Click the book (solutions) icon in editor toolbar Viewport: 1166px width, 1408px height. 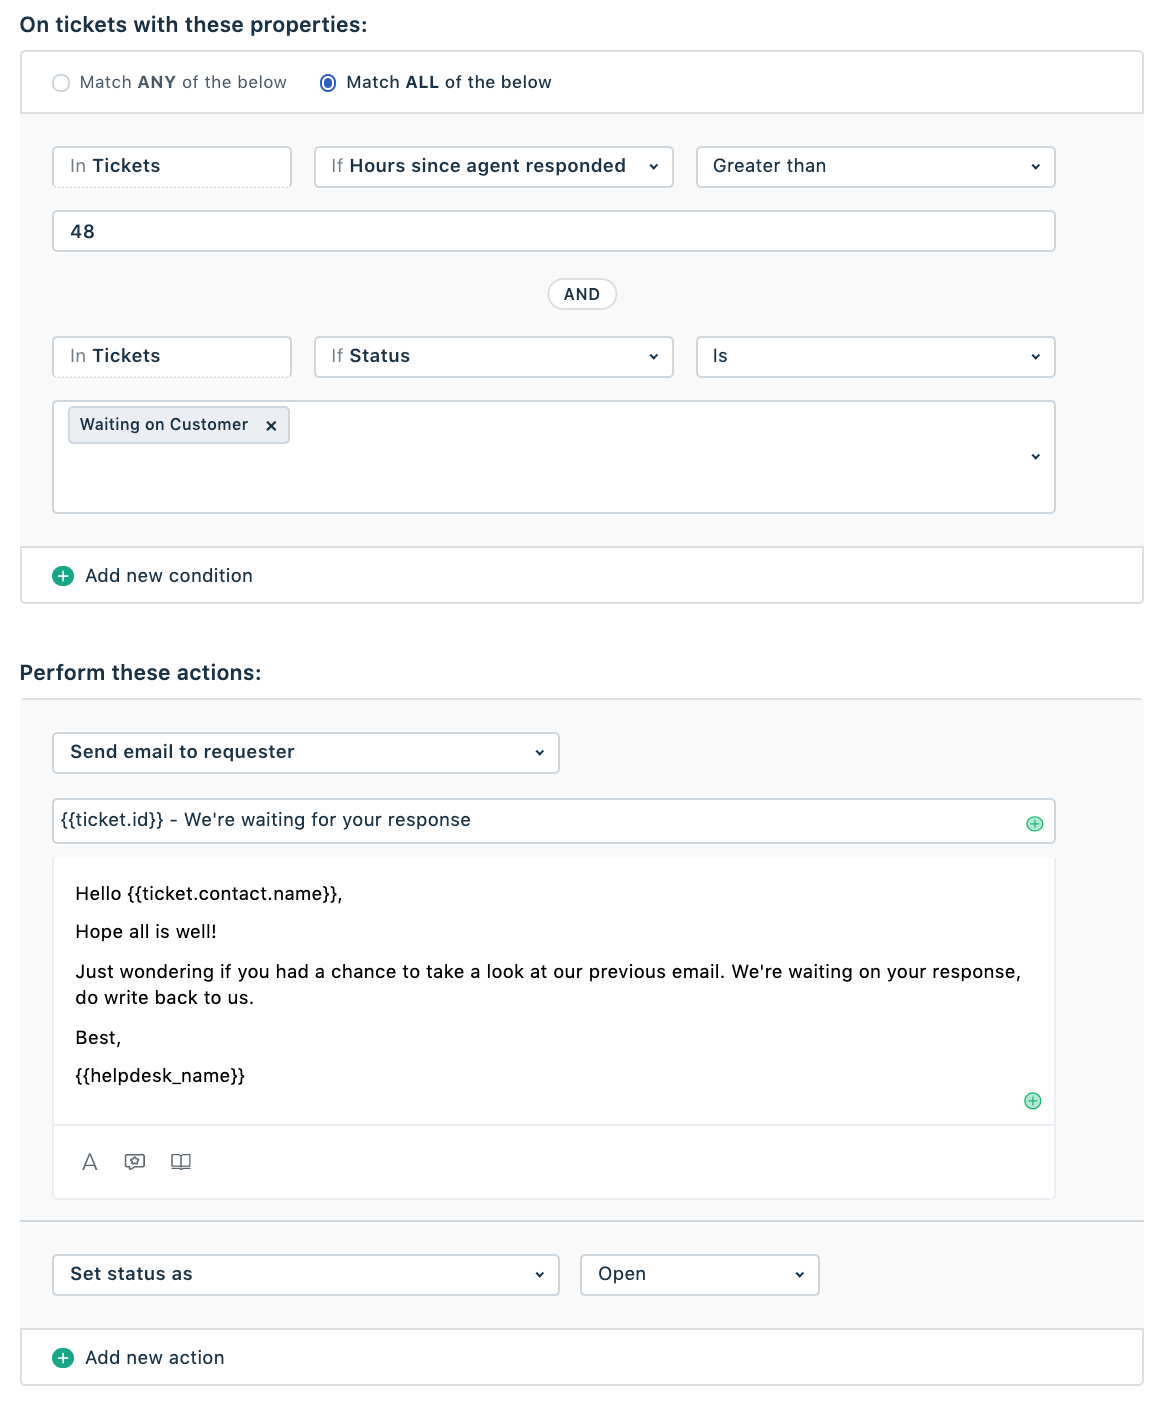[181, 1162]
